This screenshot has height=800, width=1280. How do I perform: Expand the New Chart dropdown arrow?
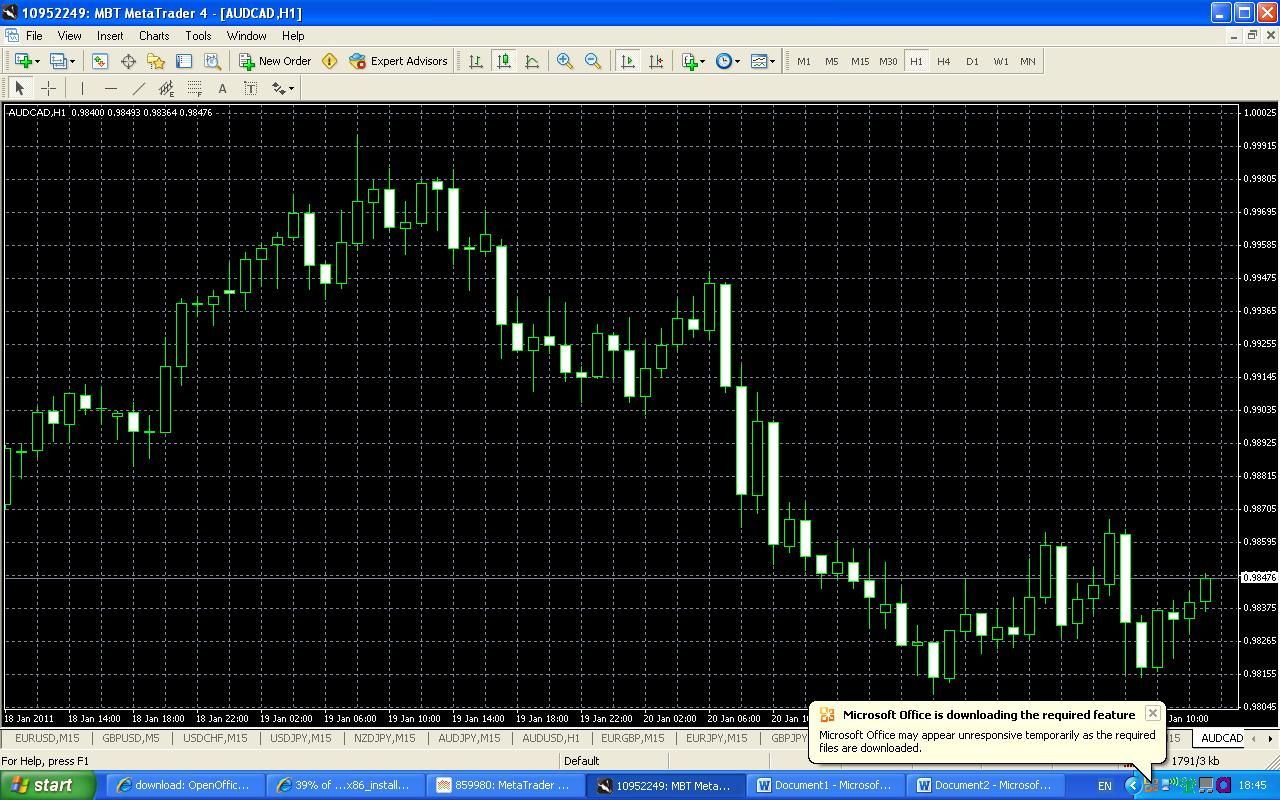tap(37, 61)
